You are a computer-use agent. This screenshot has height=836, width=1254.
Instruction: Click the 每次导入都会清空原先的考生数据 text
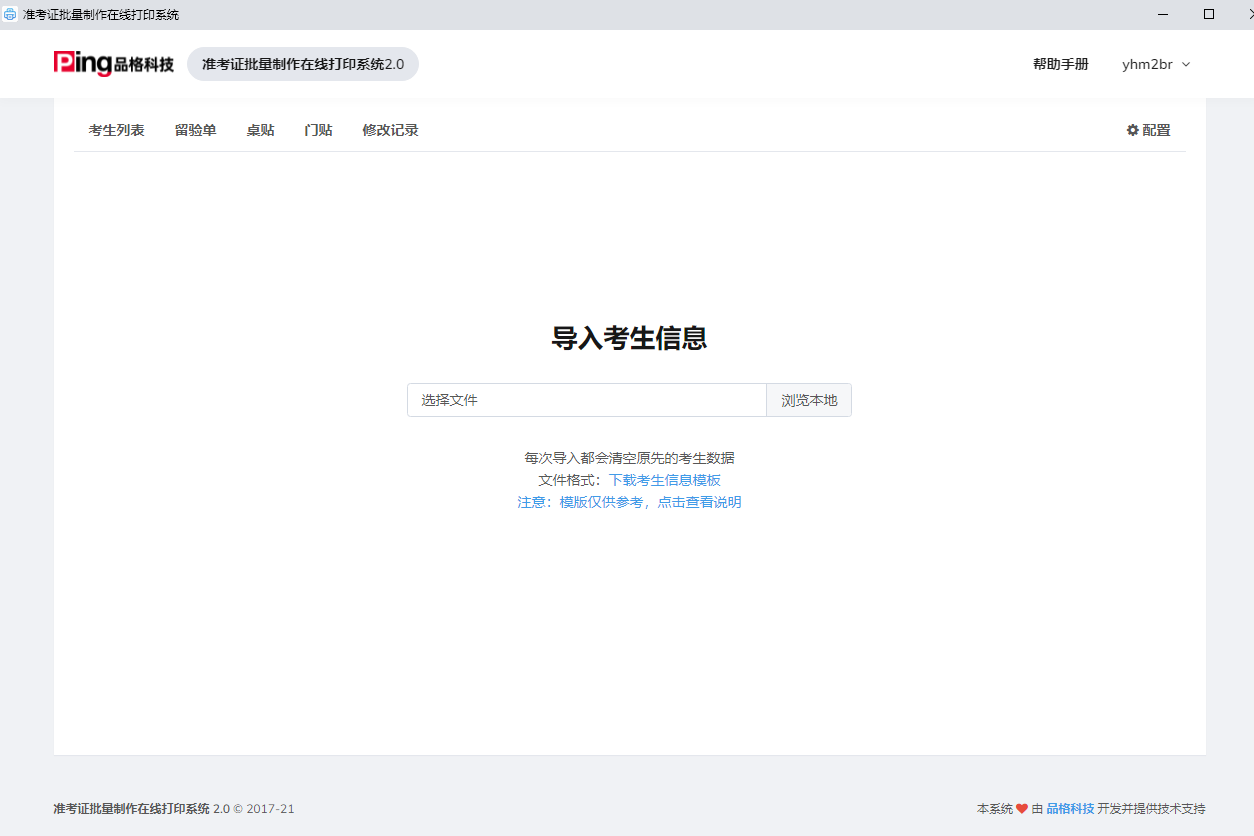click(630, 458)
